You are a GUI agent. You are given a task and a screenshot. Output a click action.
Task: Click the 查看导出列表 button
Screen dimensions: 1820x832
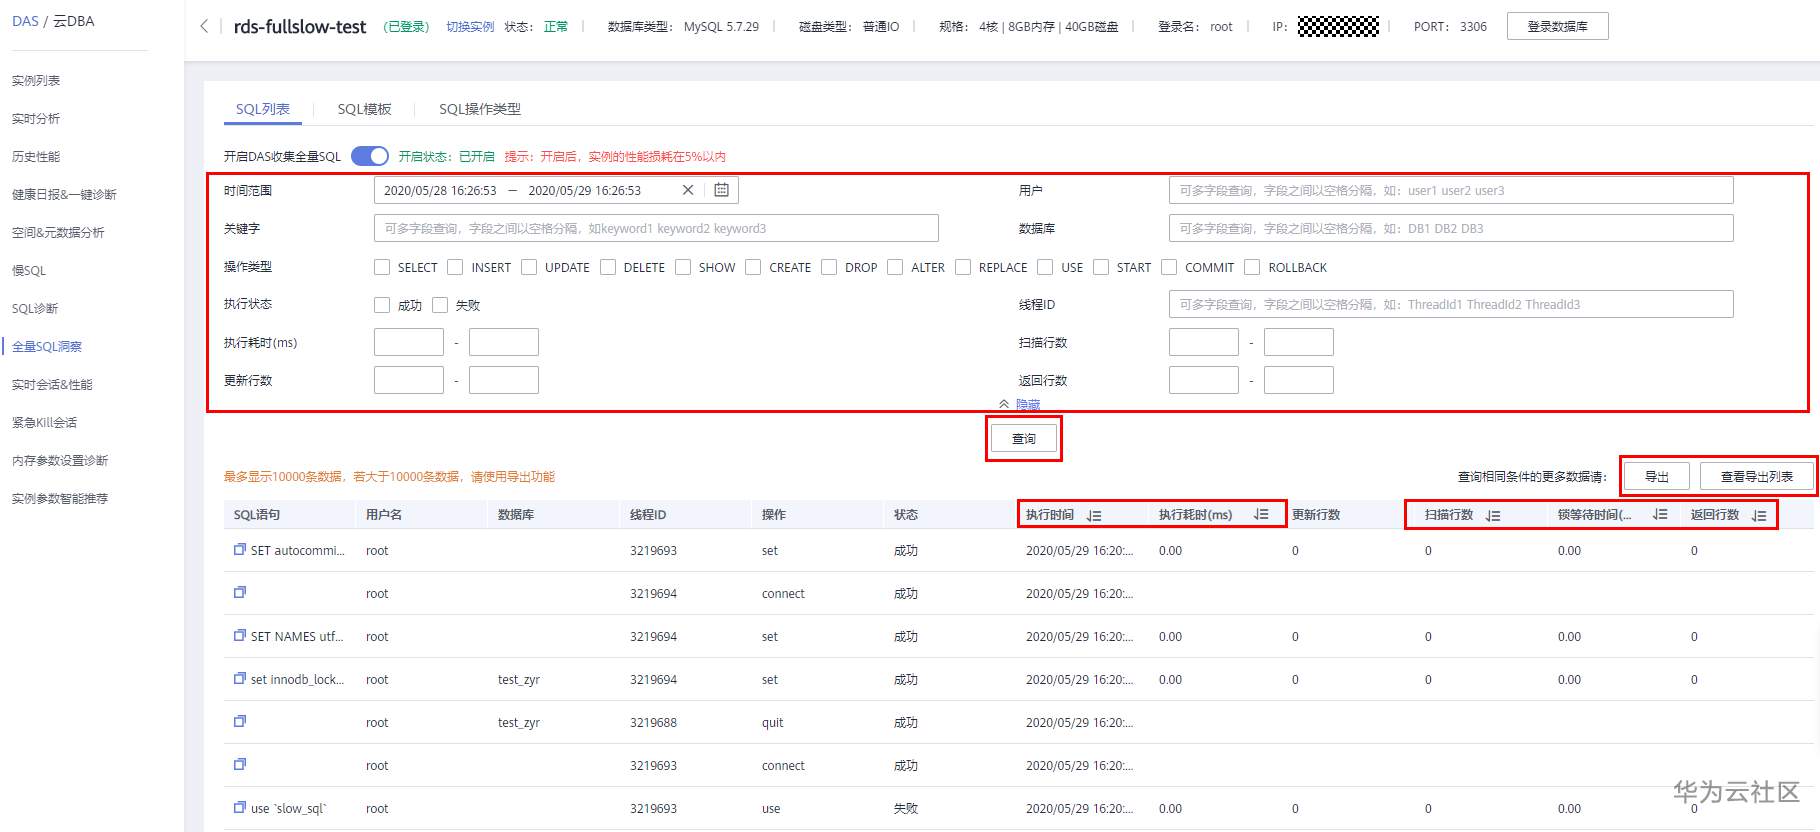point(1757,476)
